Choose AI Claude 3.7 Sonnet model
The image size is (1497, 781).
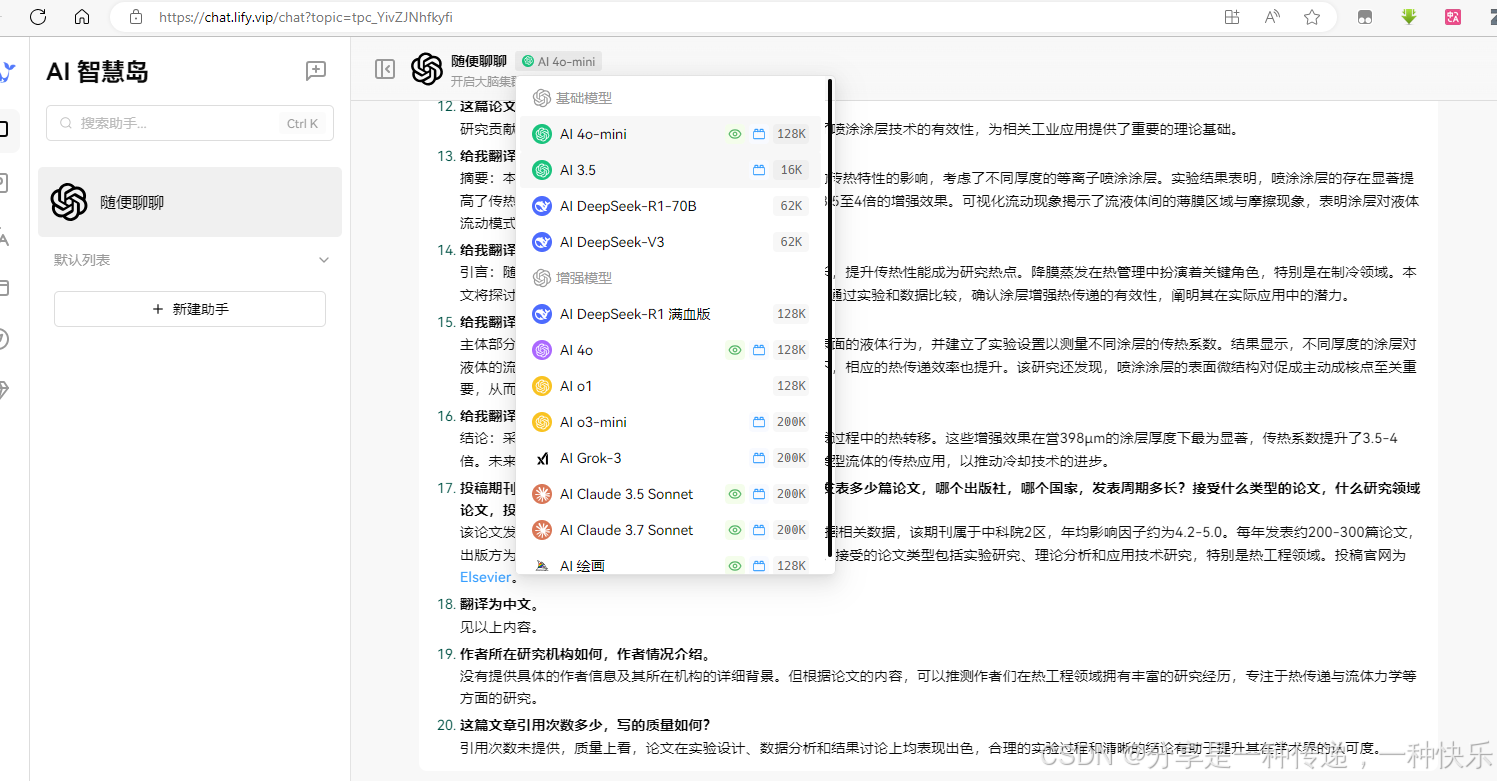(670, 530)
